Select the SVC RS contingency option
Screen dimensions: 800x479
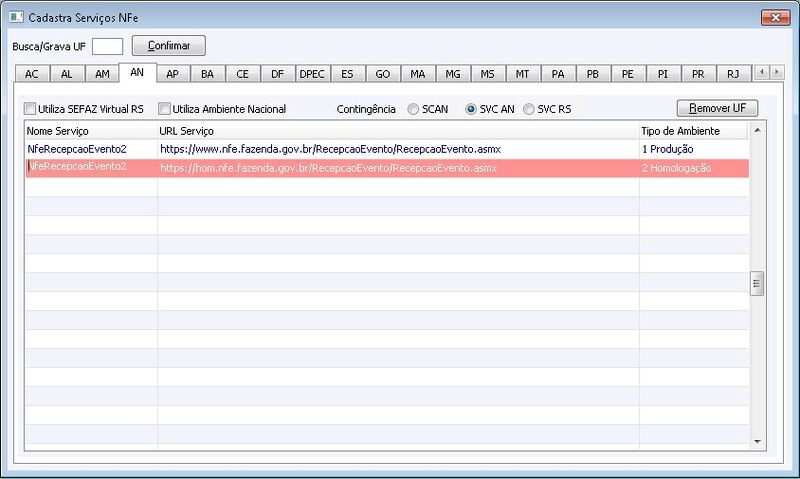pos(529,109)
